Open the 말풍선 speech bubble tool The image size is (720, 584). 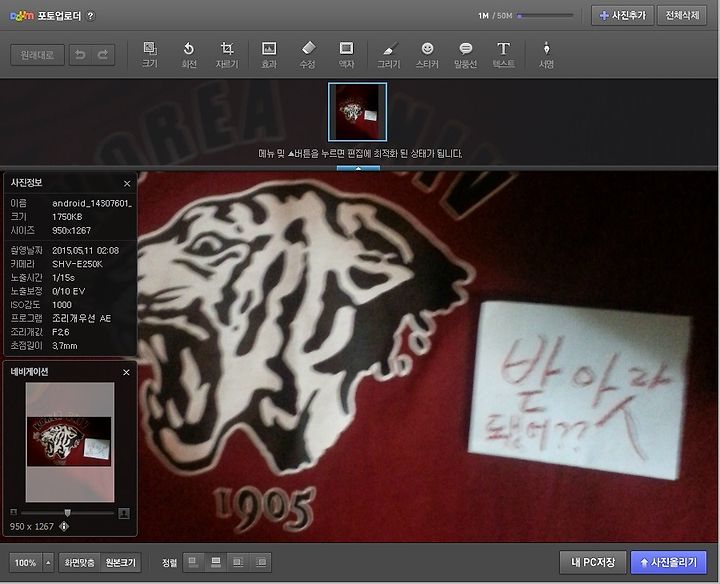coord(465,55)
